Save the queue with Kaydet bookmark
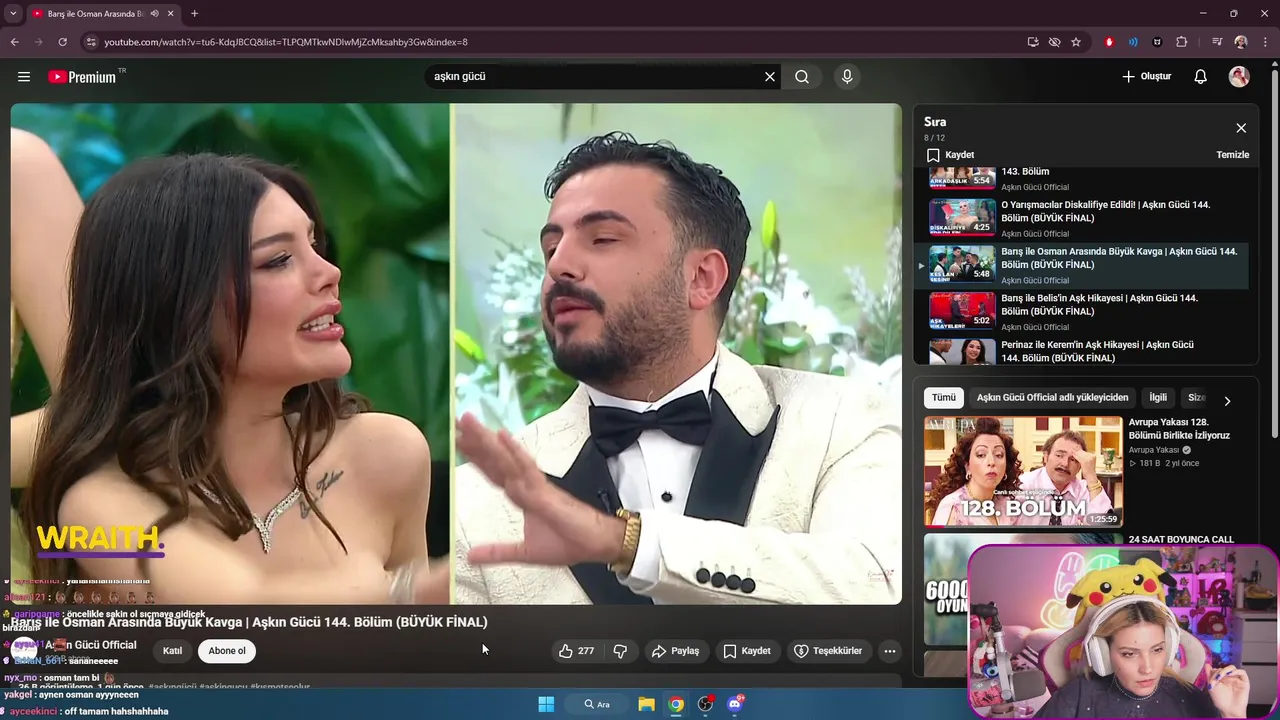Viewport: 1280px width, 720px height. click(x=950, y=155)
